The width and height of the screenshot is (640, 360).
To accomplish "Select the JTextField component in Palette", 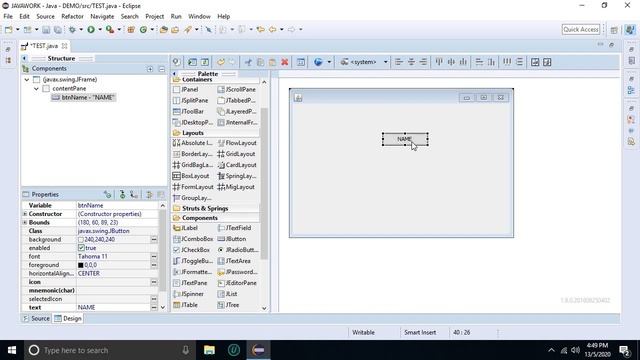I will tap(235, 228).
